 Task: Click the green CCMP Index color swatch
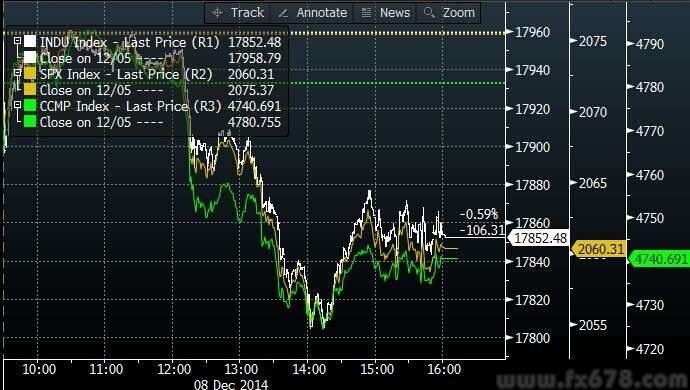(x=30, y=105)
